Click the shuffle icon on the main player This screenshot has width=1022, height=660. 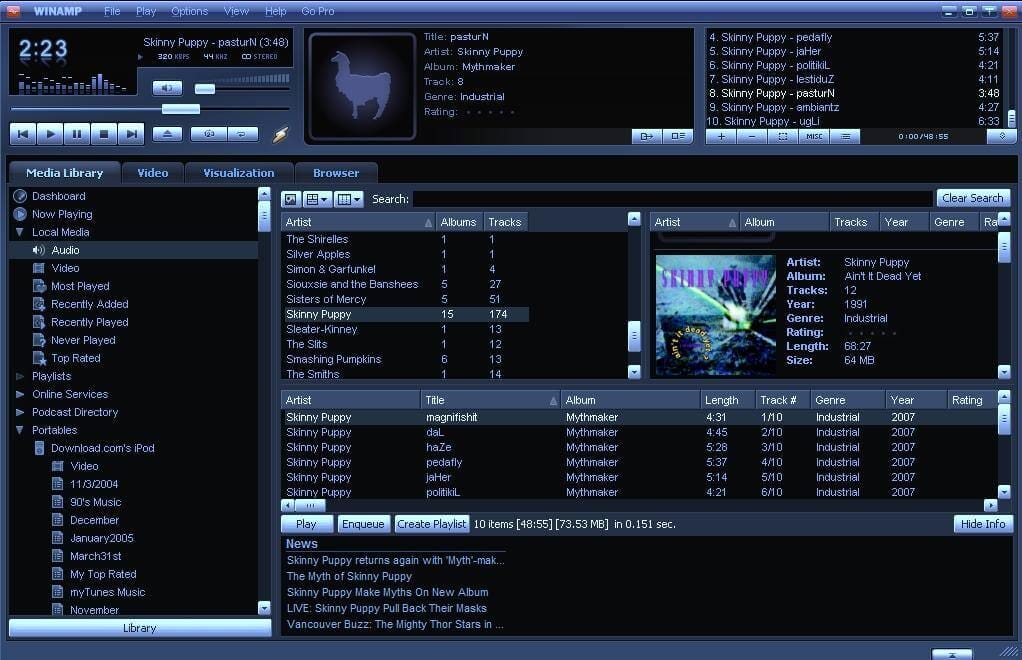pyautogui.click(x=209, y=132)
